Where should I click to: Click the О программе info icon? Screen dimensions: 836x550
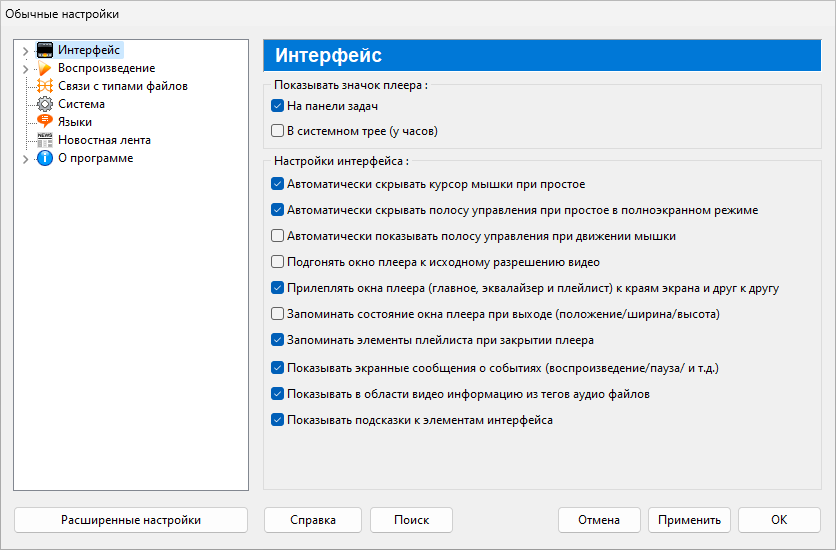pyautogui.click(x=44, y=158)
